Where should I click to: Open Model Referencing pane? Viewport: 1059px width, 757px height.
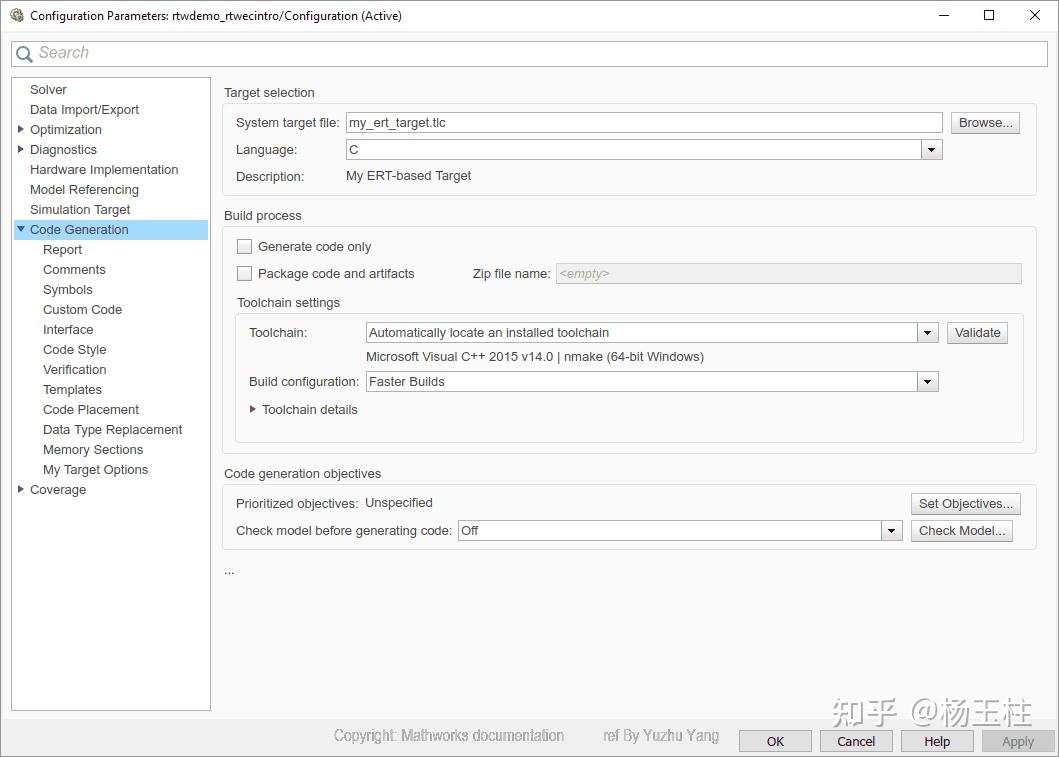tap(84, 190)
